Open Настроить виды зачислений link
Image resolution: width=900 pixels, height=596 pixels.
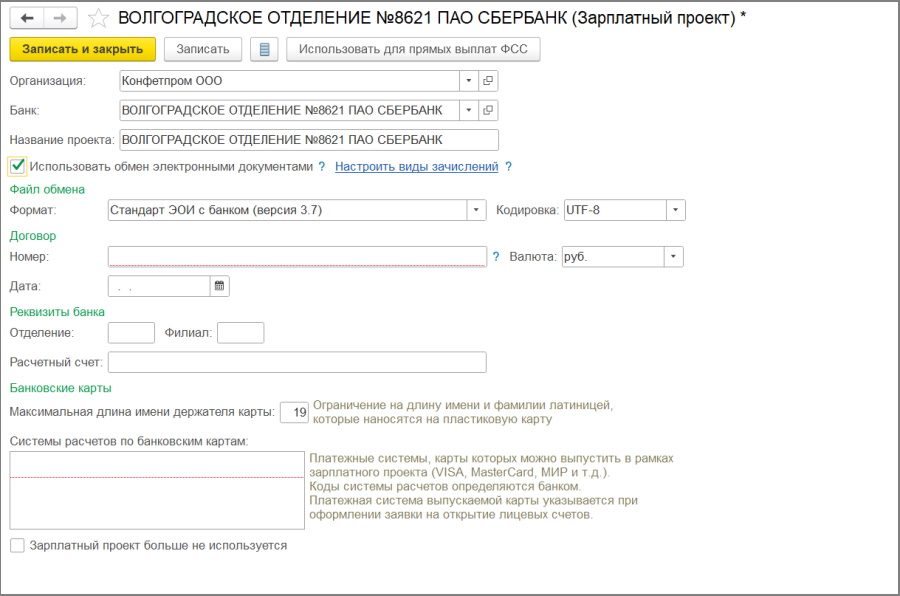pyautogui.click(x=417, y=167)
